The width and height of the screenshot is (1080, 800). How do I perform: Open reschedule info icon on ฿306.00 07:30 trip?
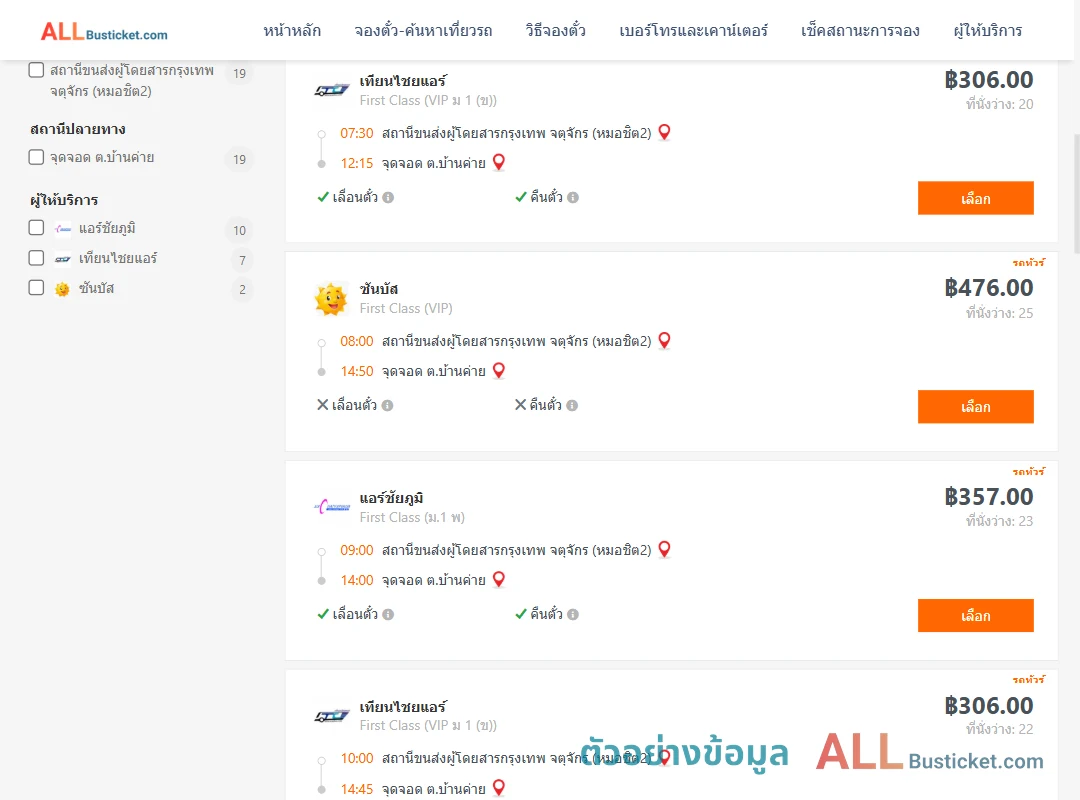pos(388,198)
